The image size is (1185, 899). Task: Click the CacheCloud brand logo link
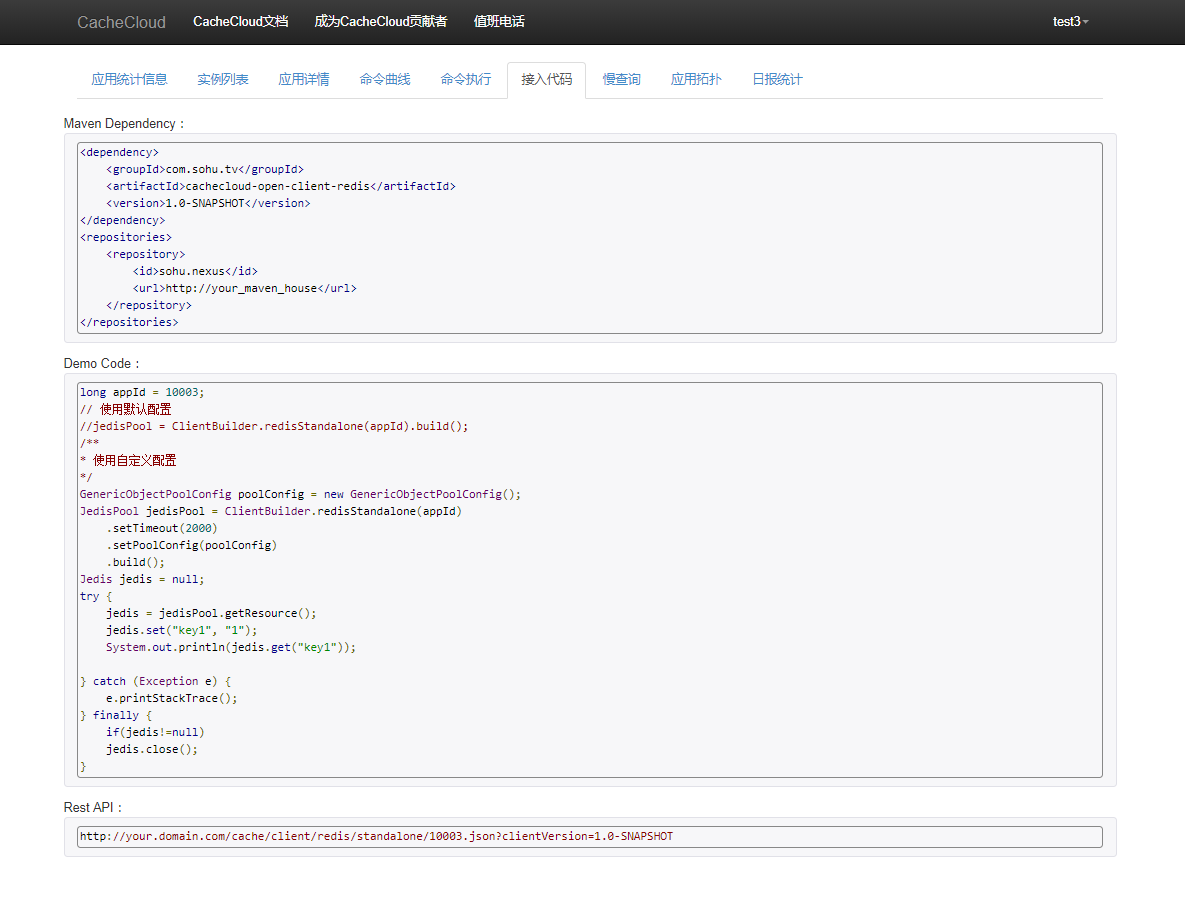[x=121, y=23]
